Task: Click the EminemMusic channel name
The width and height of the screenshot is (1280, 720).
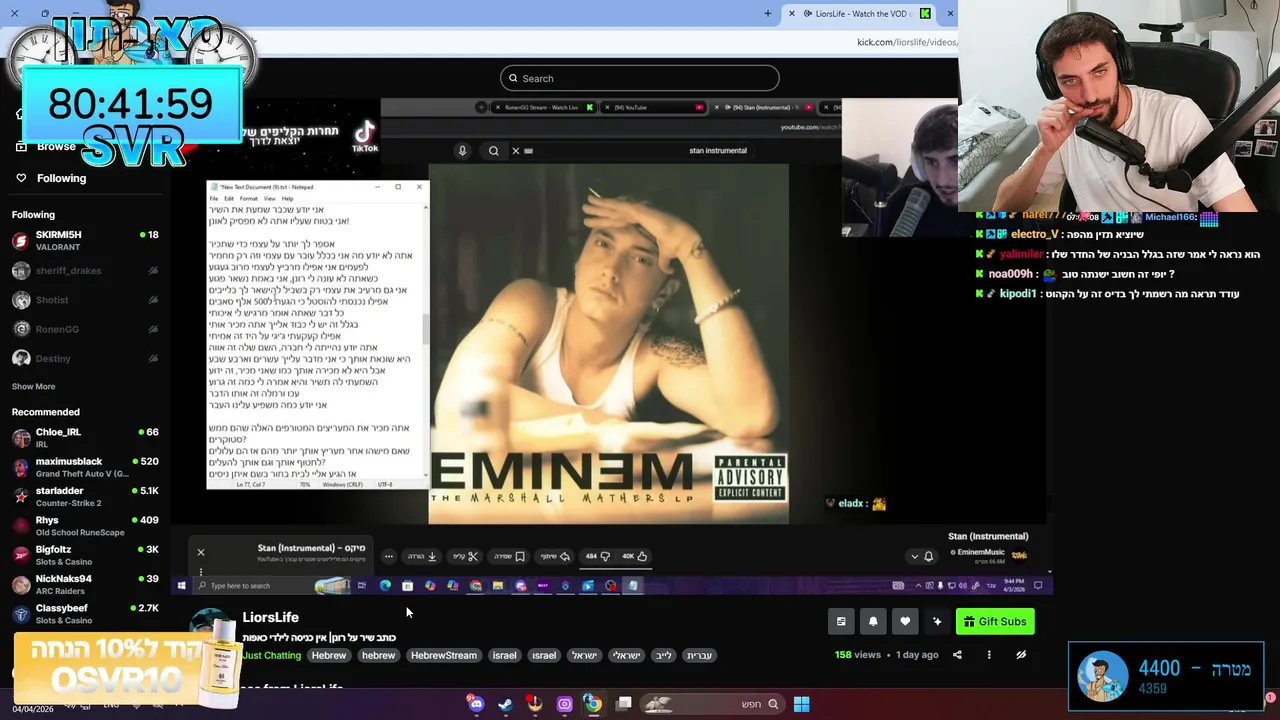Action: point(983,552)
